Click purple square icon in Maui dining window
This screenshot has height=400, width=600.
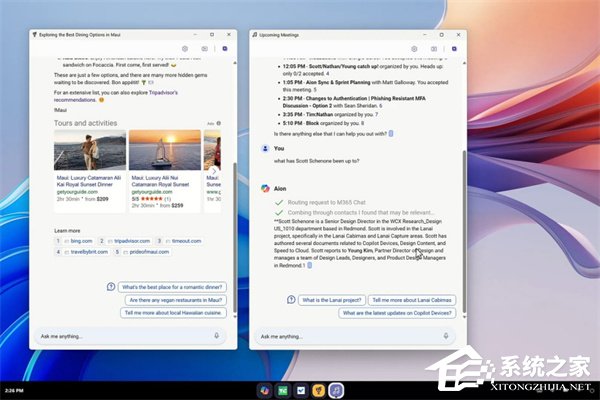point(225,49)
